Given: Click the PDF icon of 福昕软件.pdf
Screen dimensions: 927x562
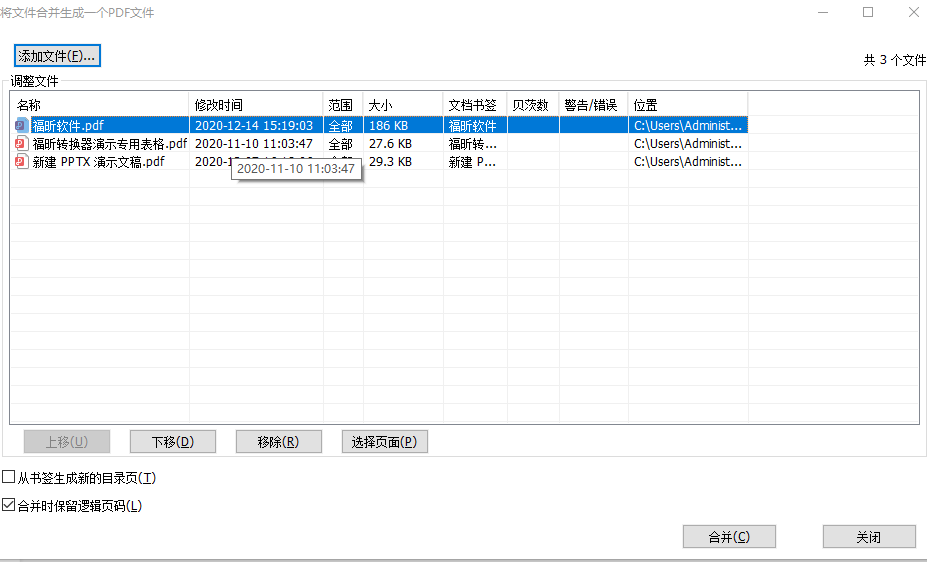Looking at the screenshot, I should point(22,125).
